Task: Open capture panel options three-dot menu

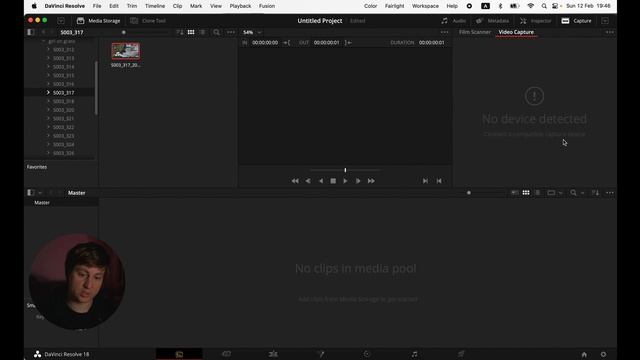Action: (609, 32)
